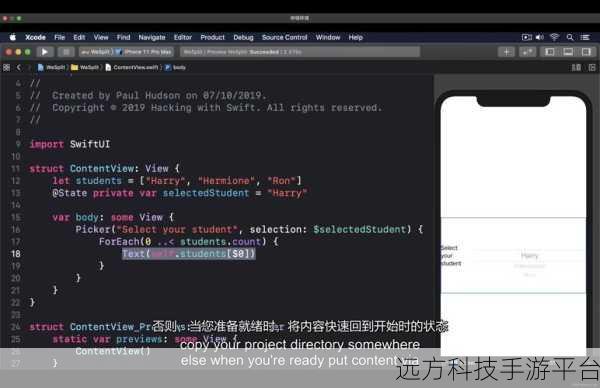Open the Help menu
Image resolution: width=600 pixels, height=388 pixels.
click(x=355, y=37)
